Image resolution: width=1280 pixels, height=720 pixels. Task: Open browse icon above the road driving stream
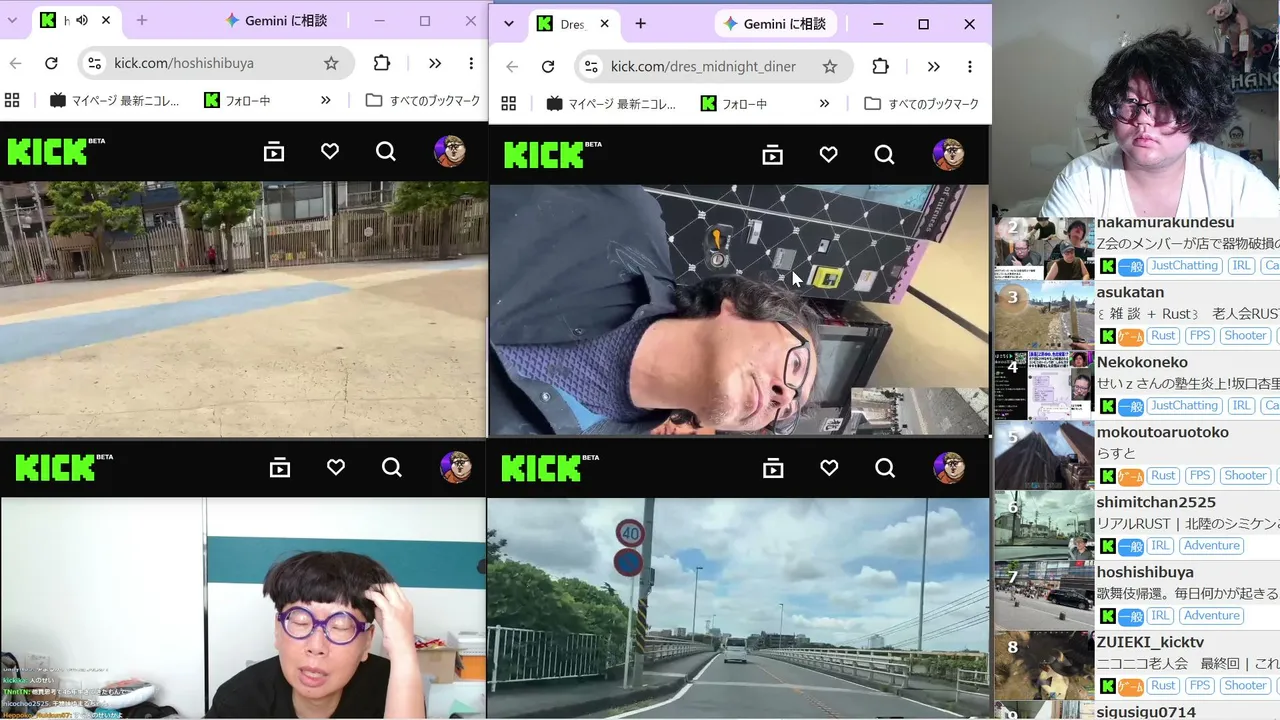772,468
